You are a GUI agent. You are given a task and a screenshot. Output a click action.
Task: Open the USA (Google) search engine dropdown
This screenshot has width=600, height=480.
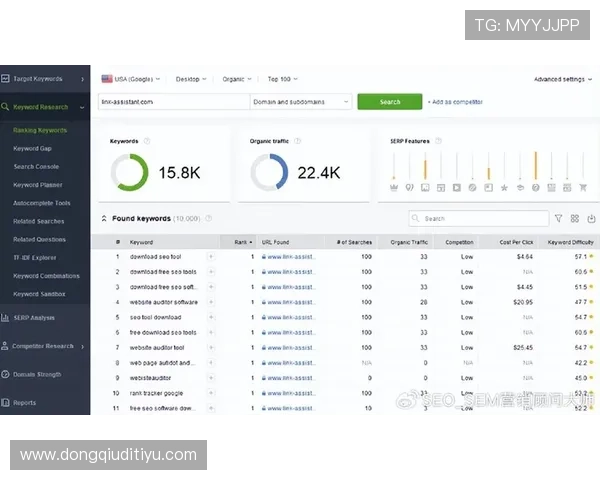pyautogui.click(x=130, y=78)
